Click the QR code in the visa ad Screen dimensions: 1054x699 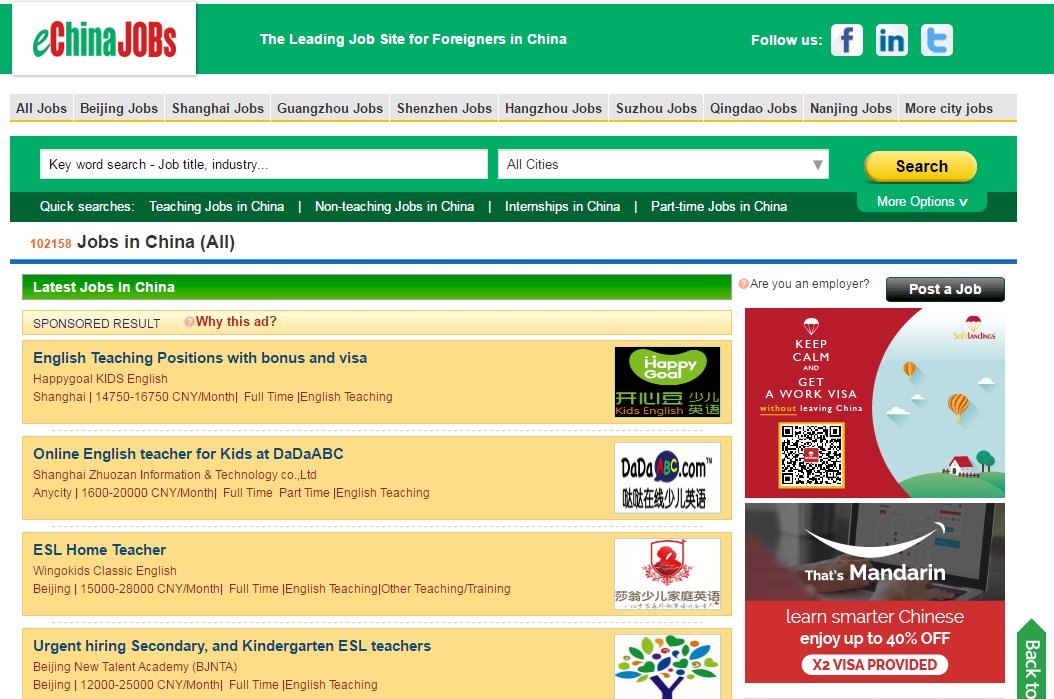[811, 455]
